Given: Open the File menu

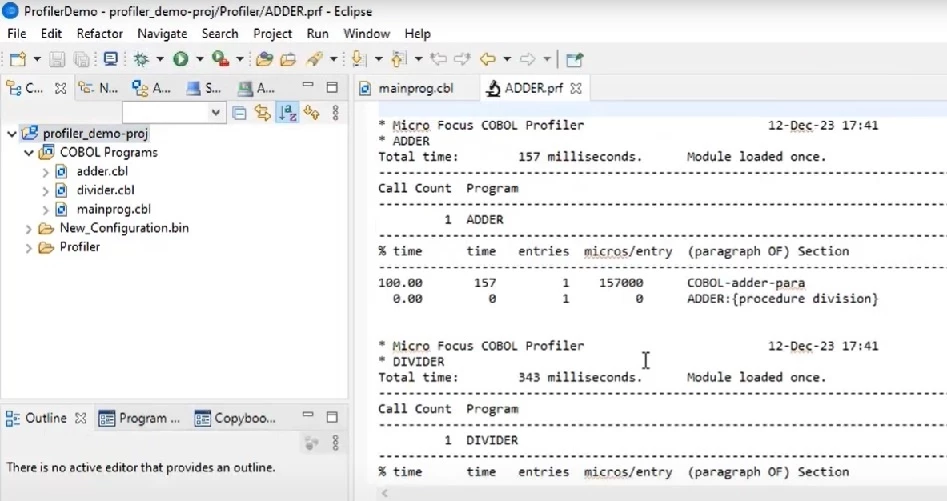Looking at the screenshot, I should point(16,34).
